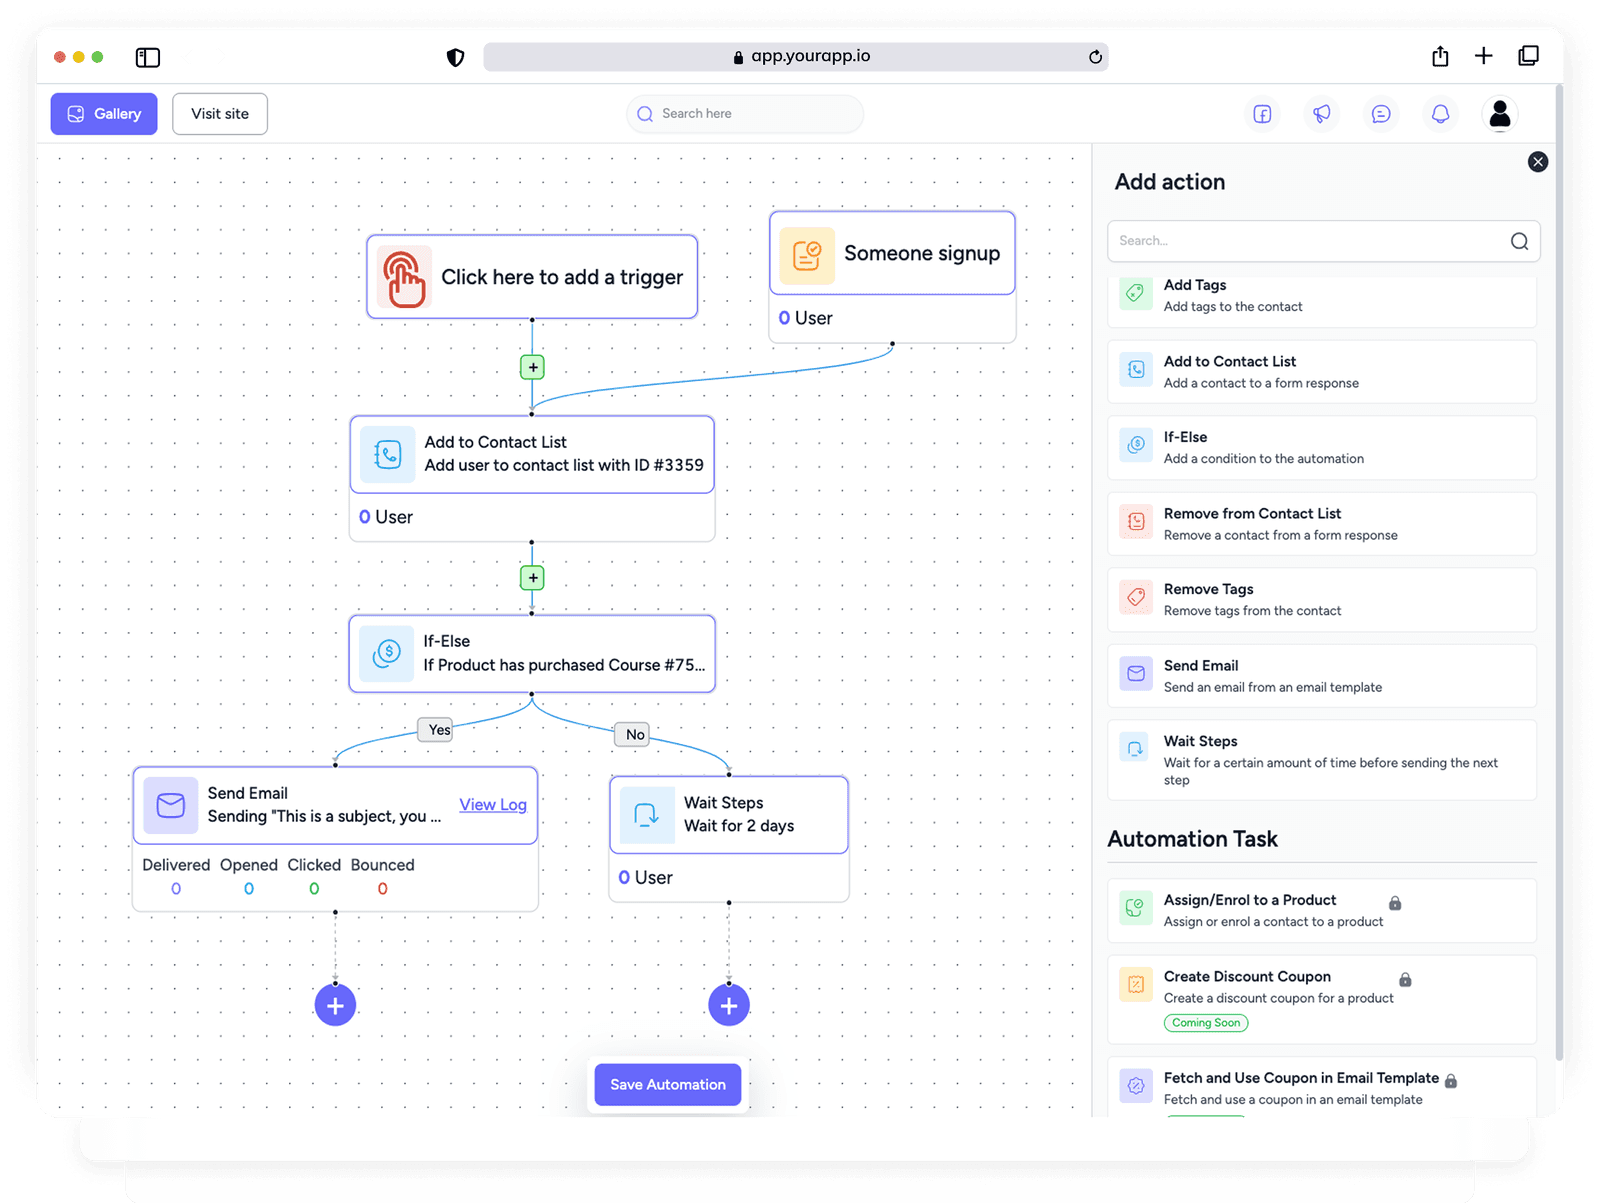
Task: Select the Gallery button
Action: [103, 113]
